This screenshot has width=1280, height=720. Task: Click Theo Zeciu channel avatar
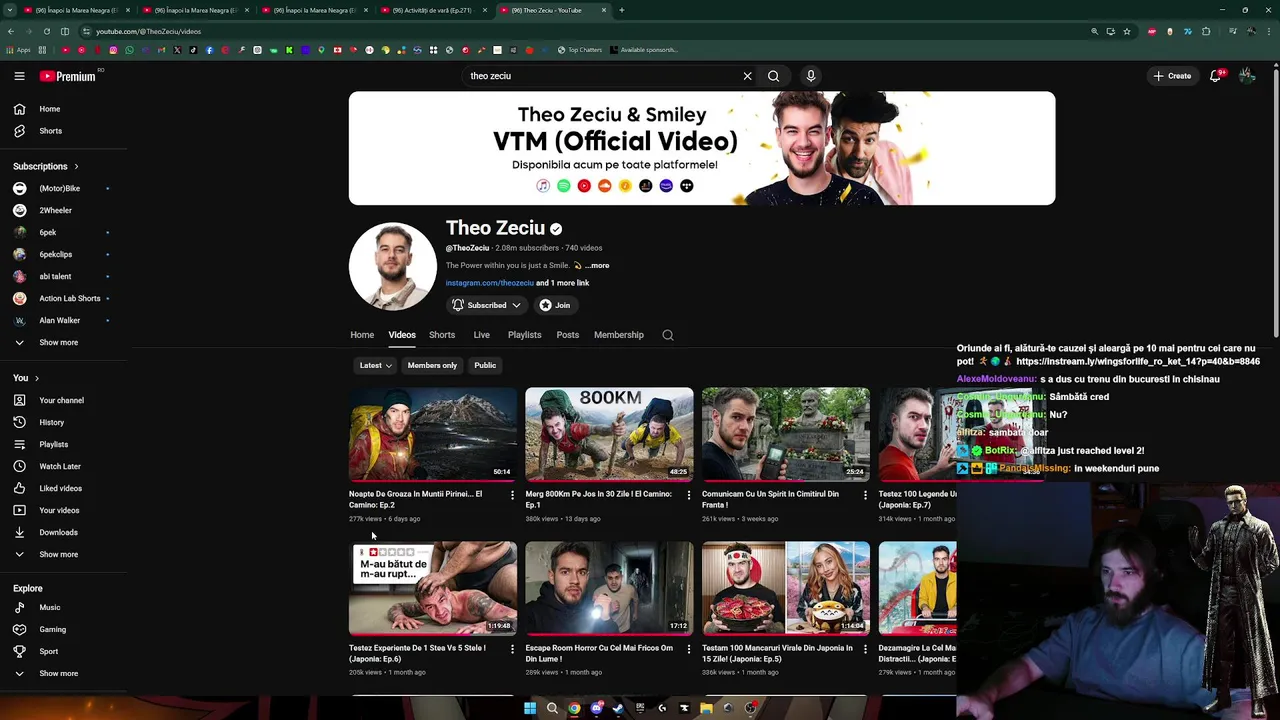coord(393,267)
